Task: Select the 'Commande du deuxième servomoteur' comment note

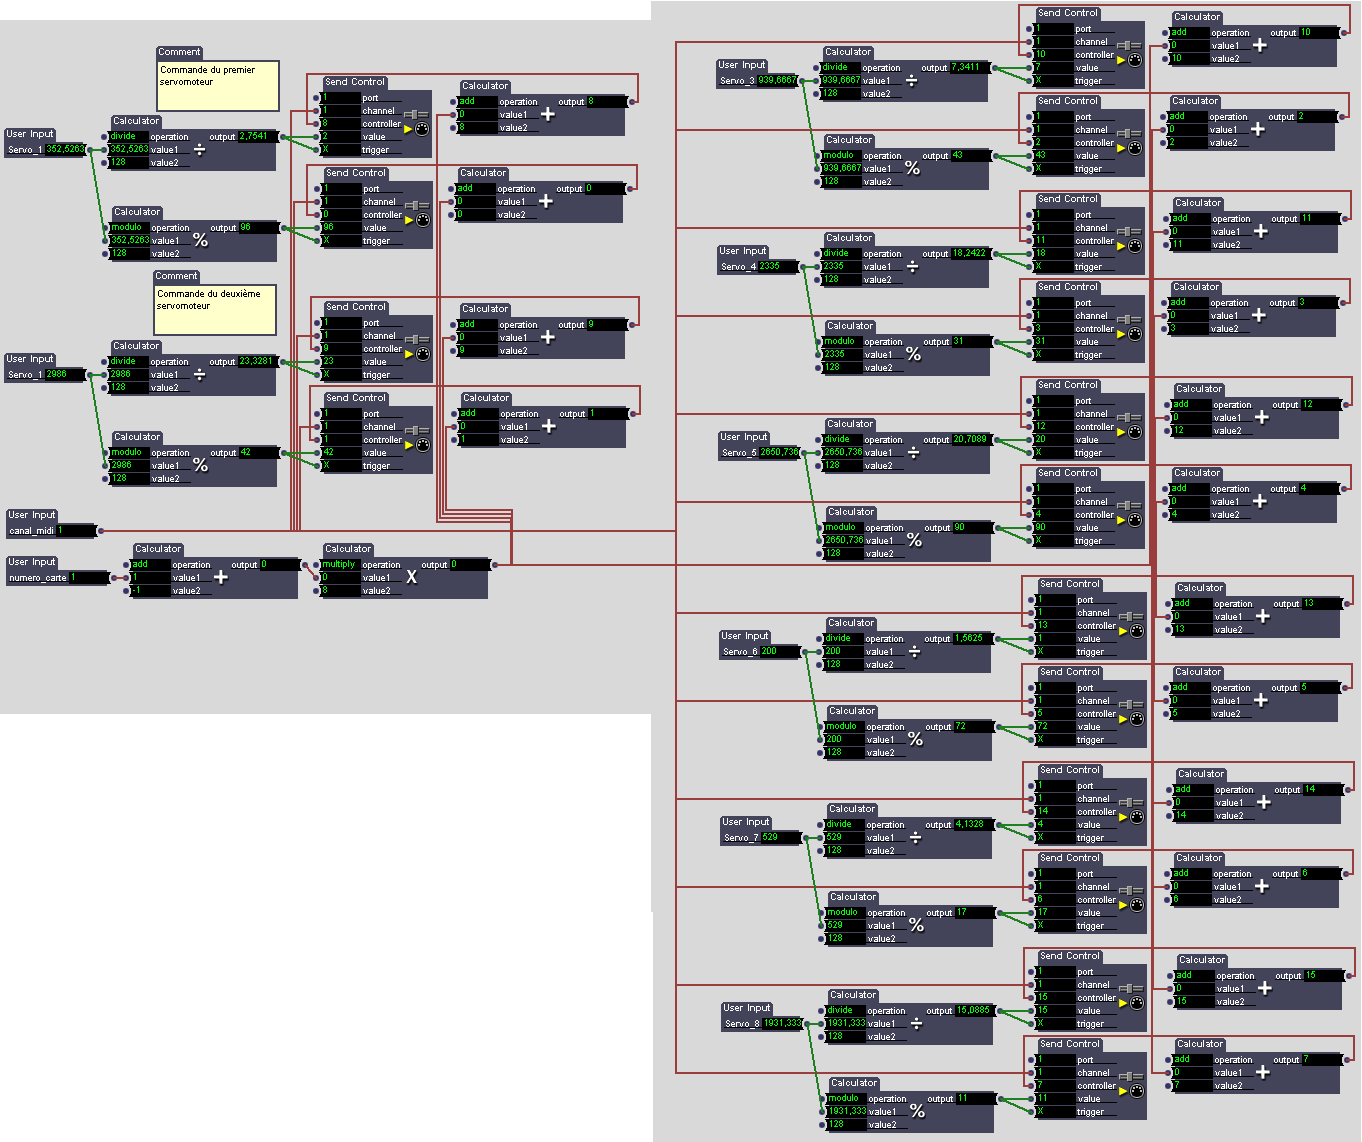Action: click(x=215, y=309)
